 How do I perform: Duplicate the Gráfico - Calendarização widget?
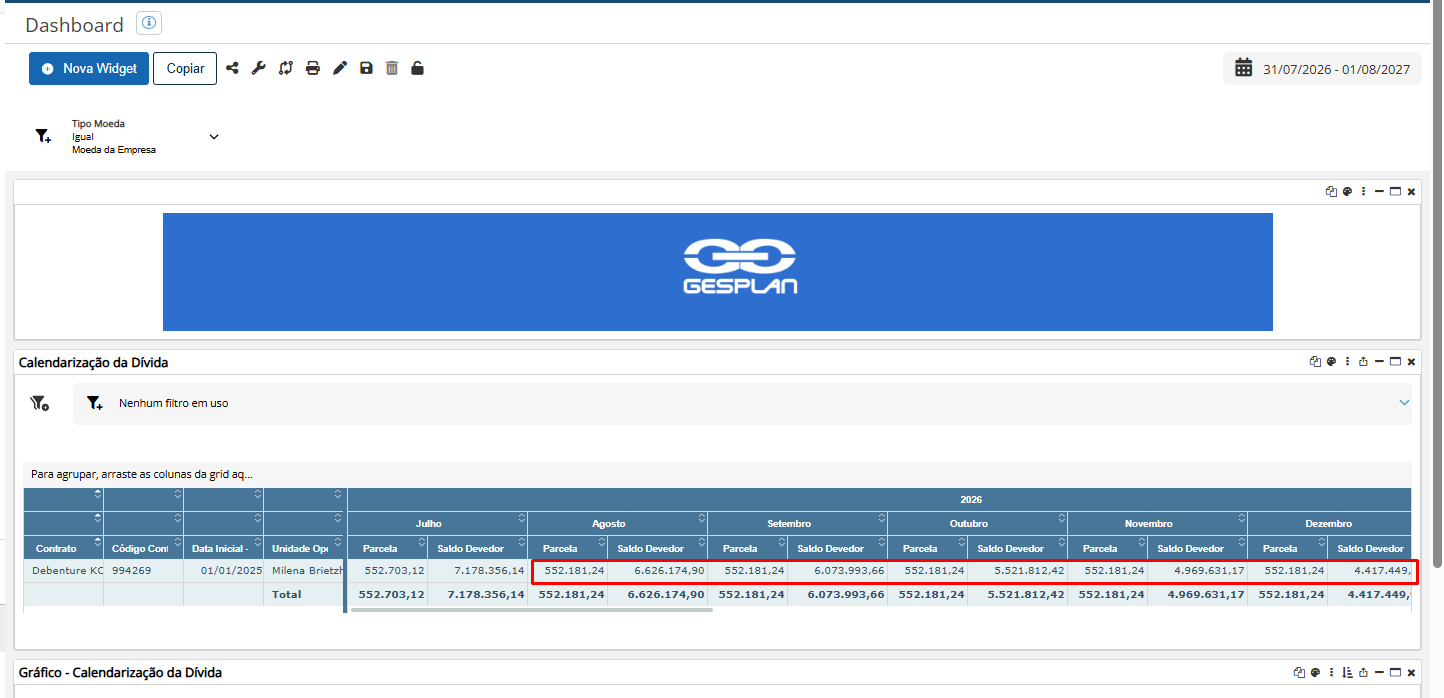click(x=1299, y=672)
